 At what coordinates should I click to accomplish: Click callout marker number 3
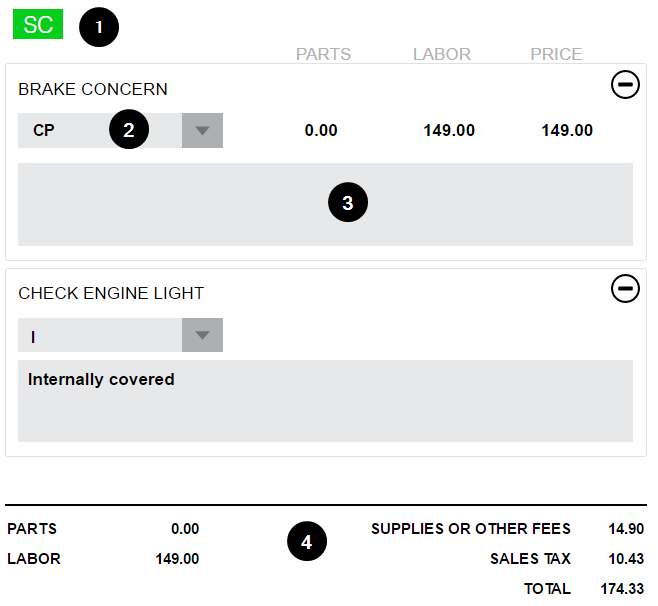347,204
